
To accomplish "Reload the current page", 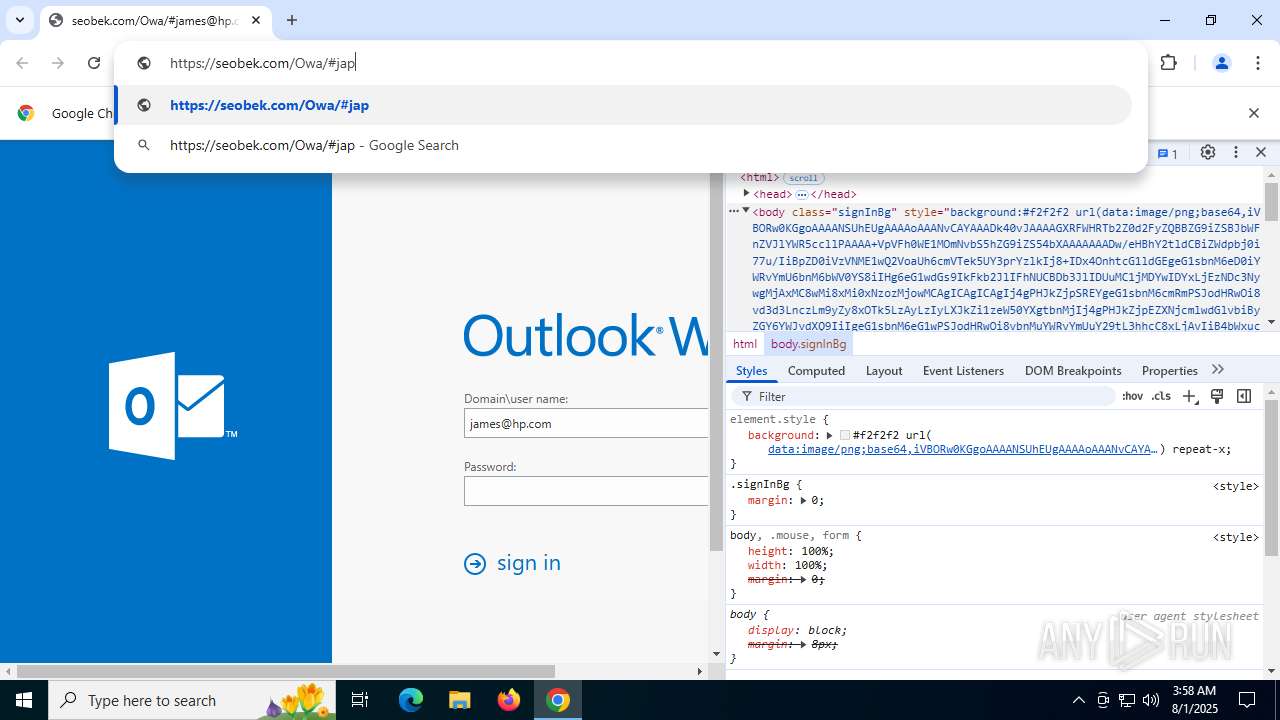I will click(x=94, y=63).
